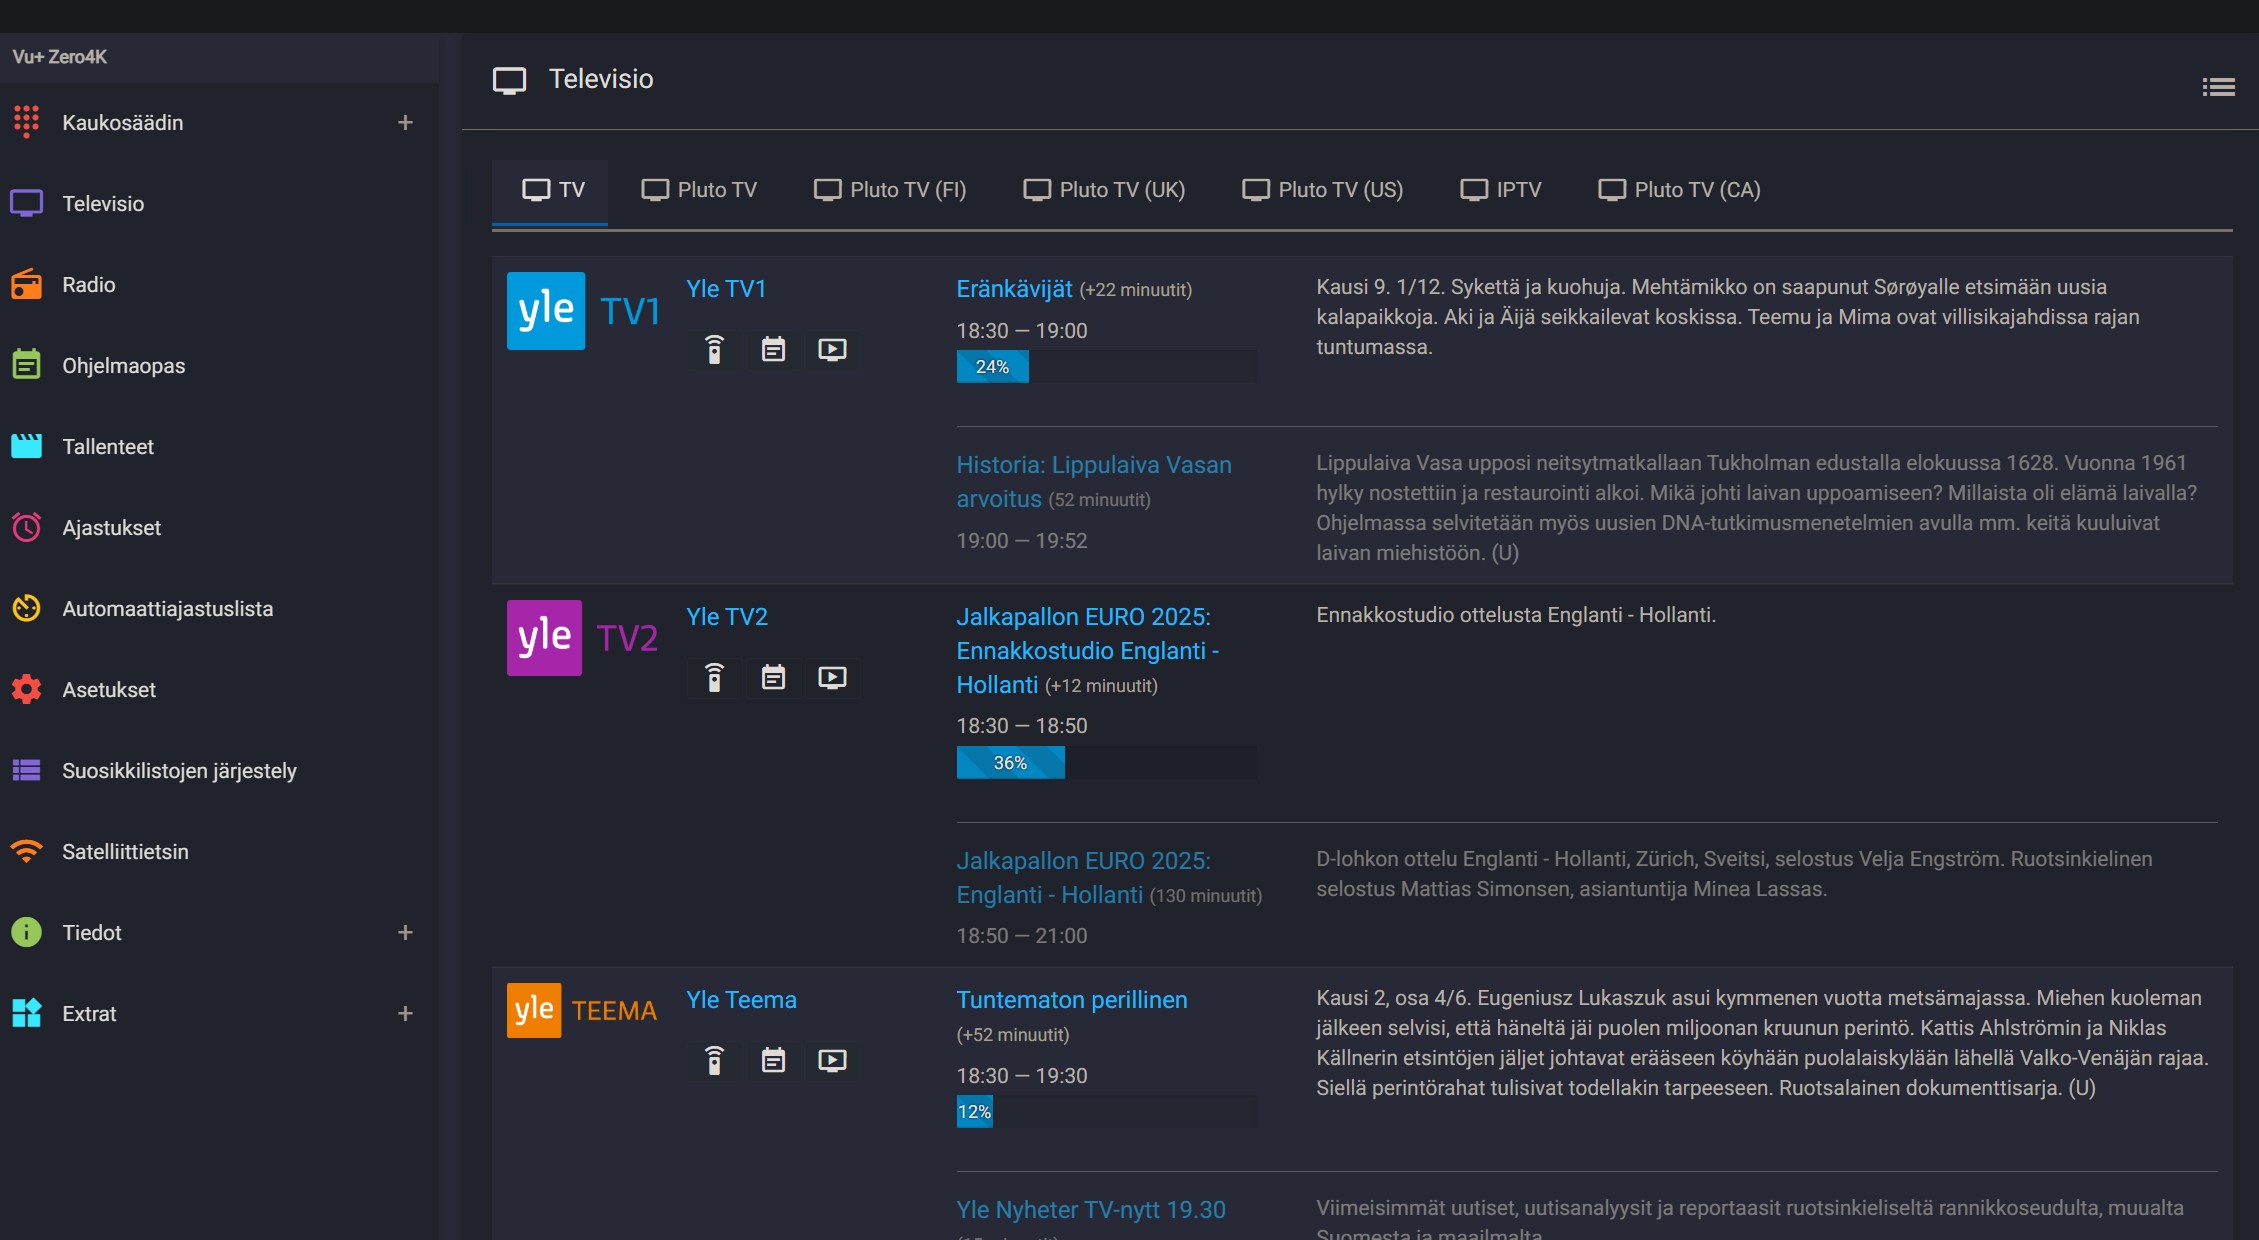Open Eränkävijät programme link
The image size is (2259, 1240).
[1014, 289]
